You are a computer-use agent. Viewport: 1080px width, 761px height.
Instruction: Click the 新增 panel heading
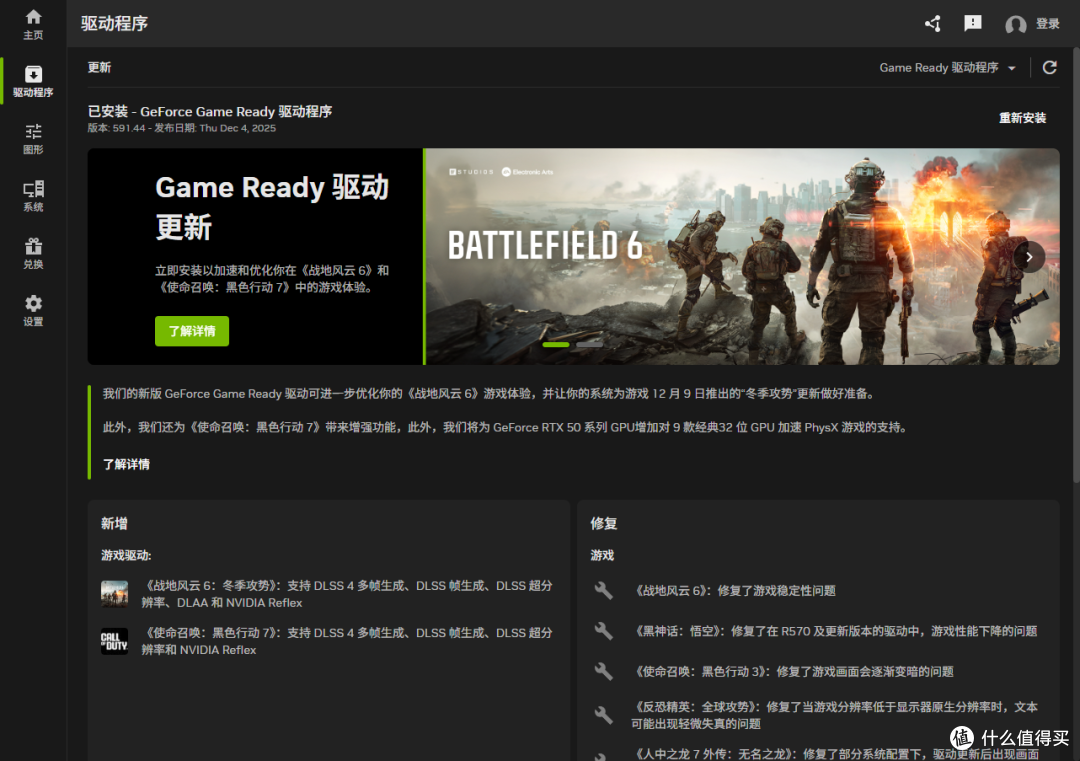(x=114, y=523)
